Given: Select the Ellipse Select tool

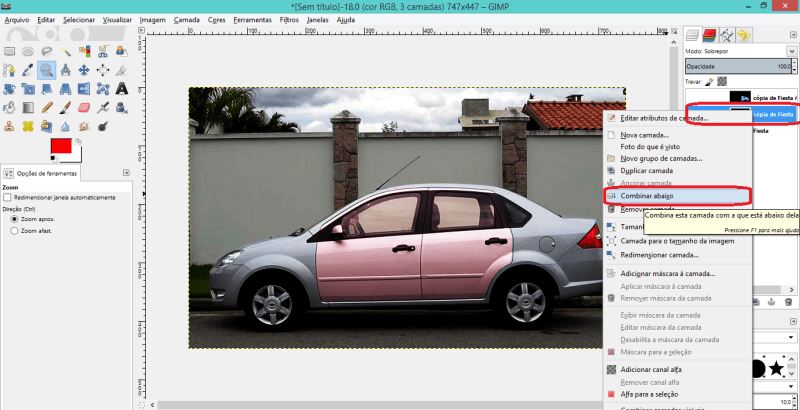Looking at the screenshot, I should (x=28, y=51).
